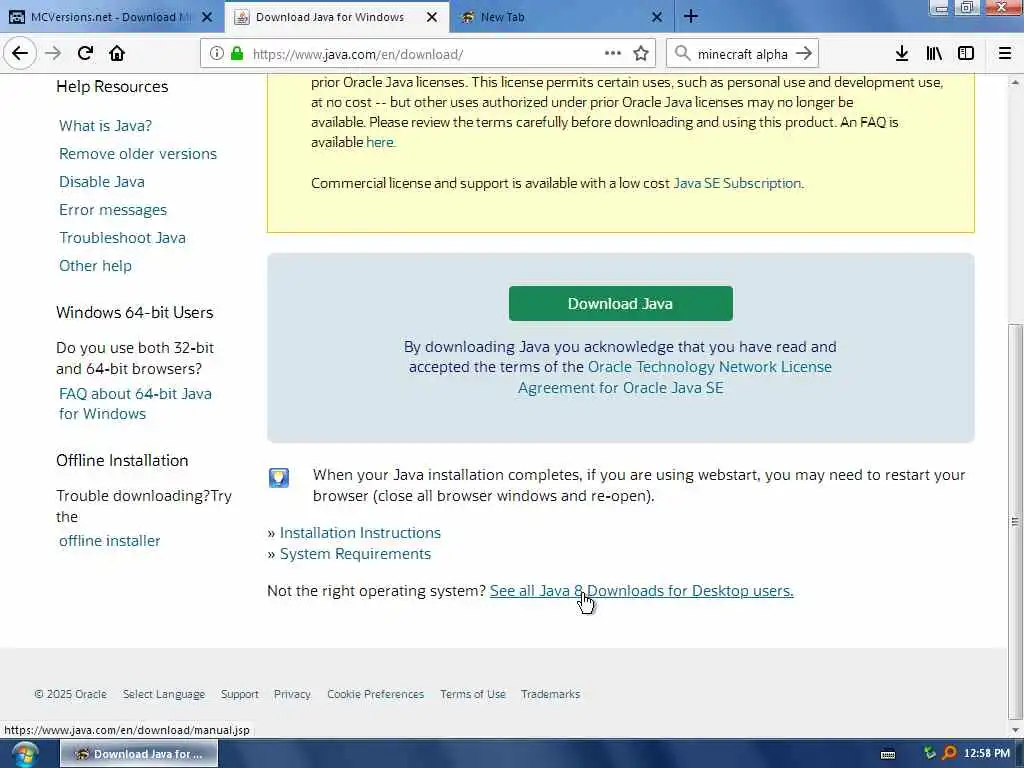Image resolution: width=1024 pixels, height=768 pixels.
Task: Click the browser Back arrow button
Action: pos(20,54)
